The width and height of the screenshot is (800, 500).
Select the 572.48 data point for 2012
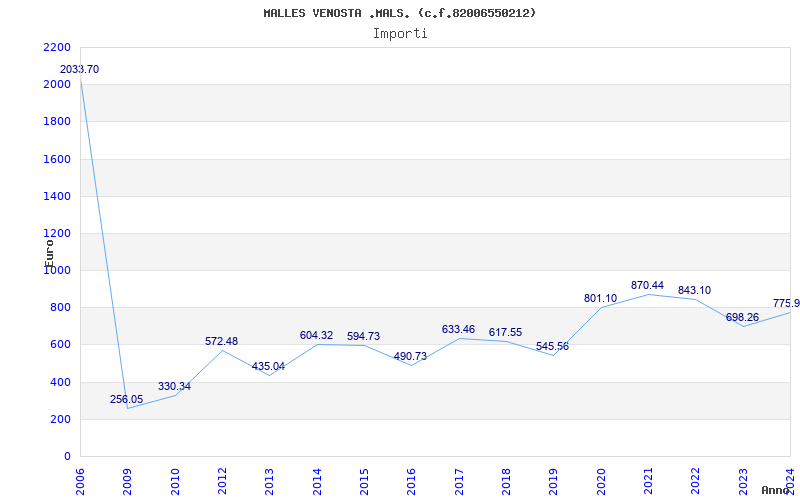pyautogui.click(x=221, y=341)
